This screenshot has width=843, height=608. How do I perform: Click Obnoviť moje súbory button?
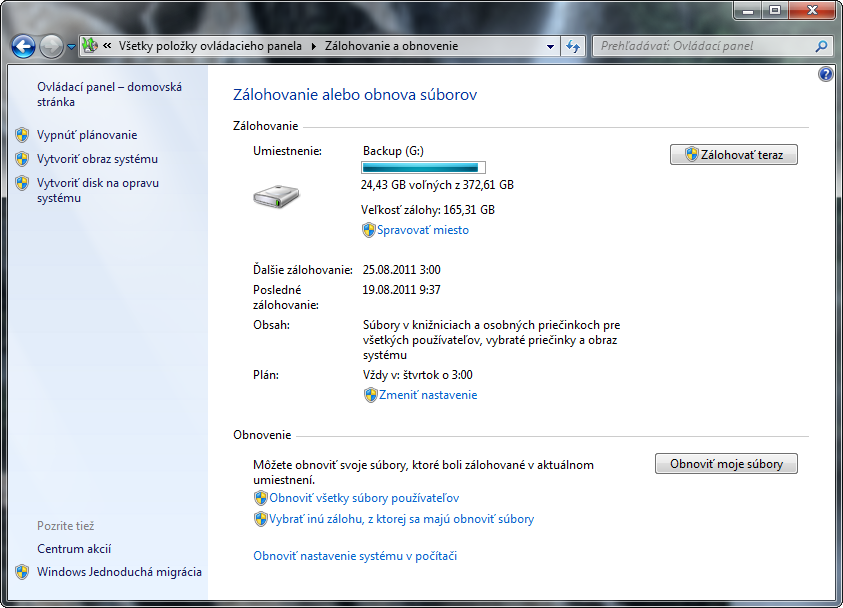pyautogui.click(x=726, y=464)
